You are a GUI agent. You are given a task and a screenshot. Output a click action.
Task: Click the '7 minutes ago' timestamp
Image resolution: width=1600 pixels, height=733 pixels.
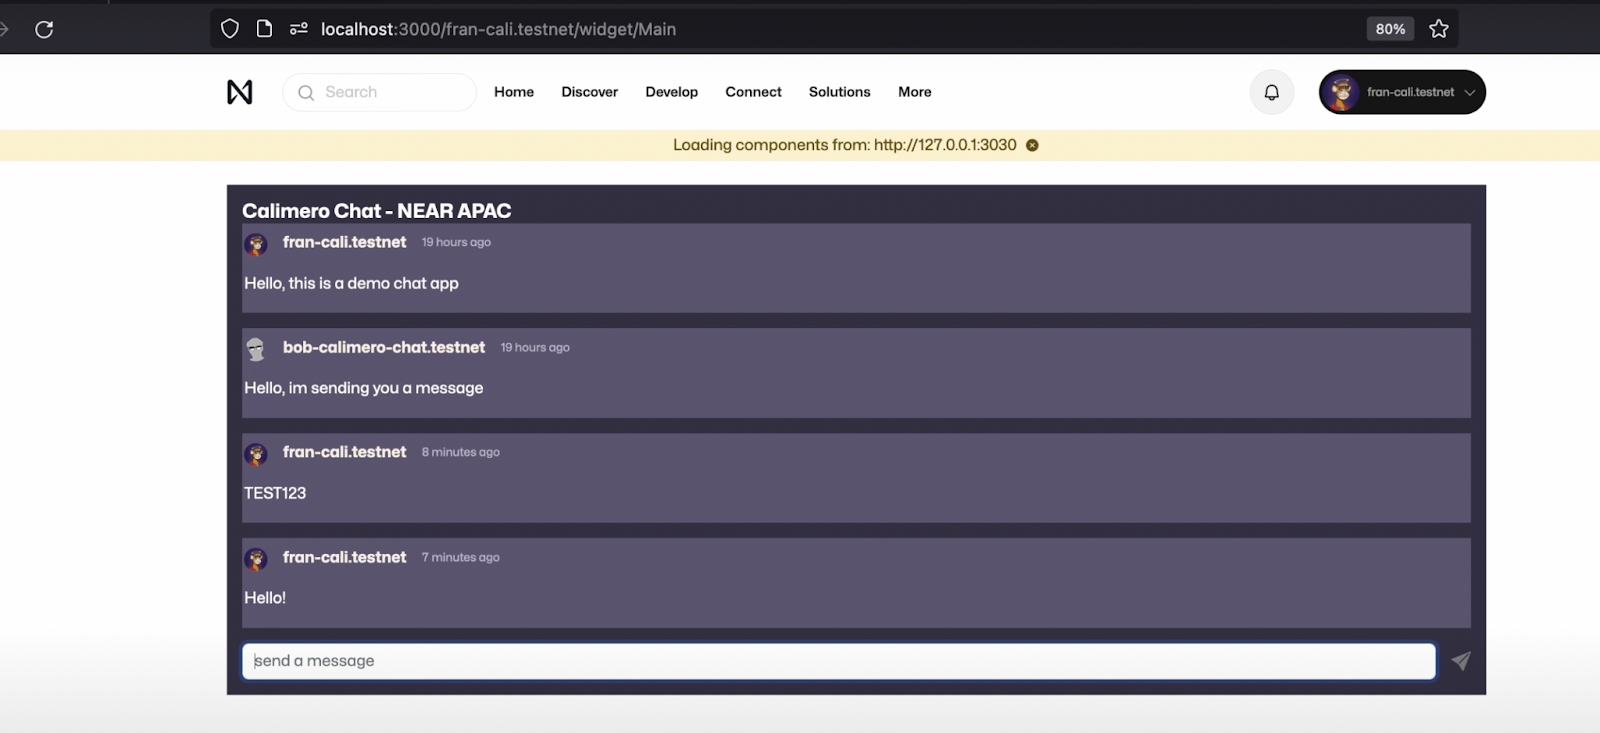click(x=460, y=557)
